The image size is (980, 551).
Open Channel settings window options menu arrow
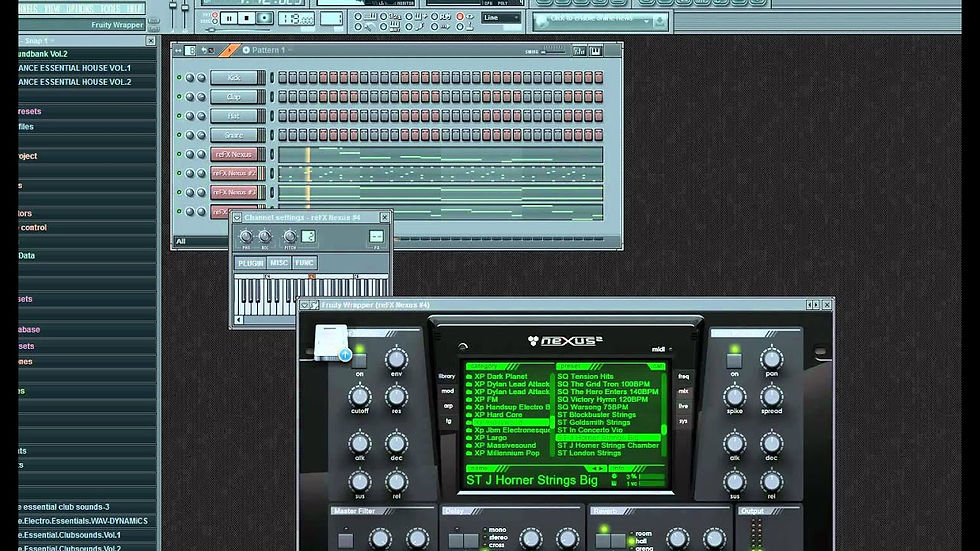pos(237,217)
